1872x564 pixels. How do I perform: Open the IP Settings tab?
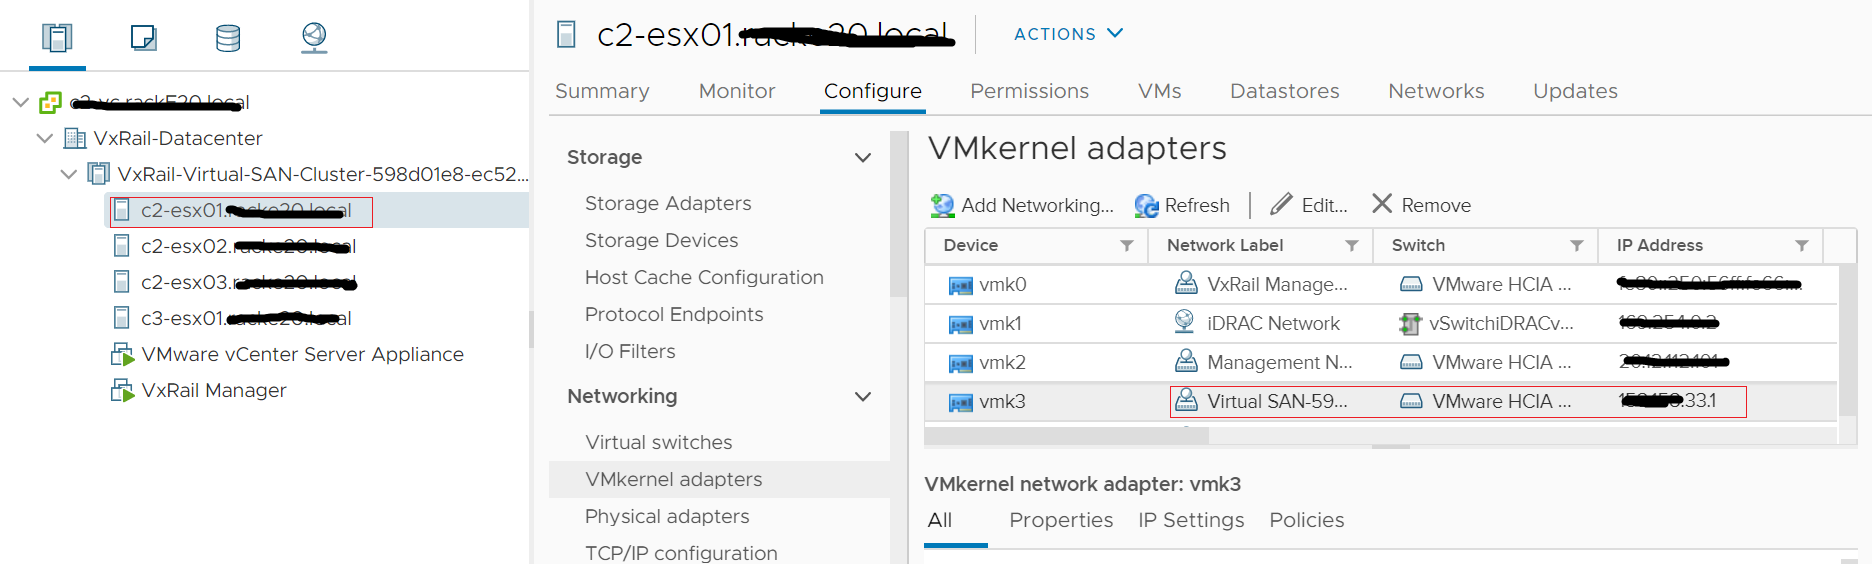click(1191, 520)
